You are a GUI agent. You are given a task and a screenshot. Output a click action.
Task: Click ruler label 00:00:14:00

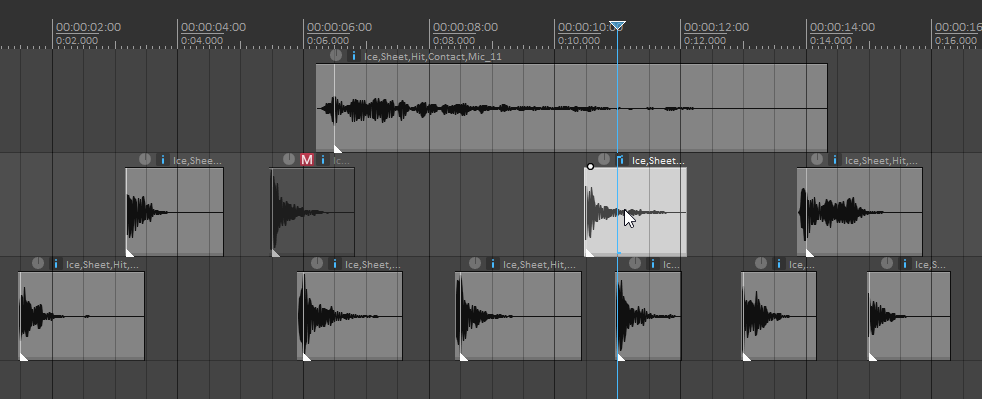tap(842, 27)
